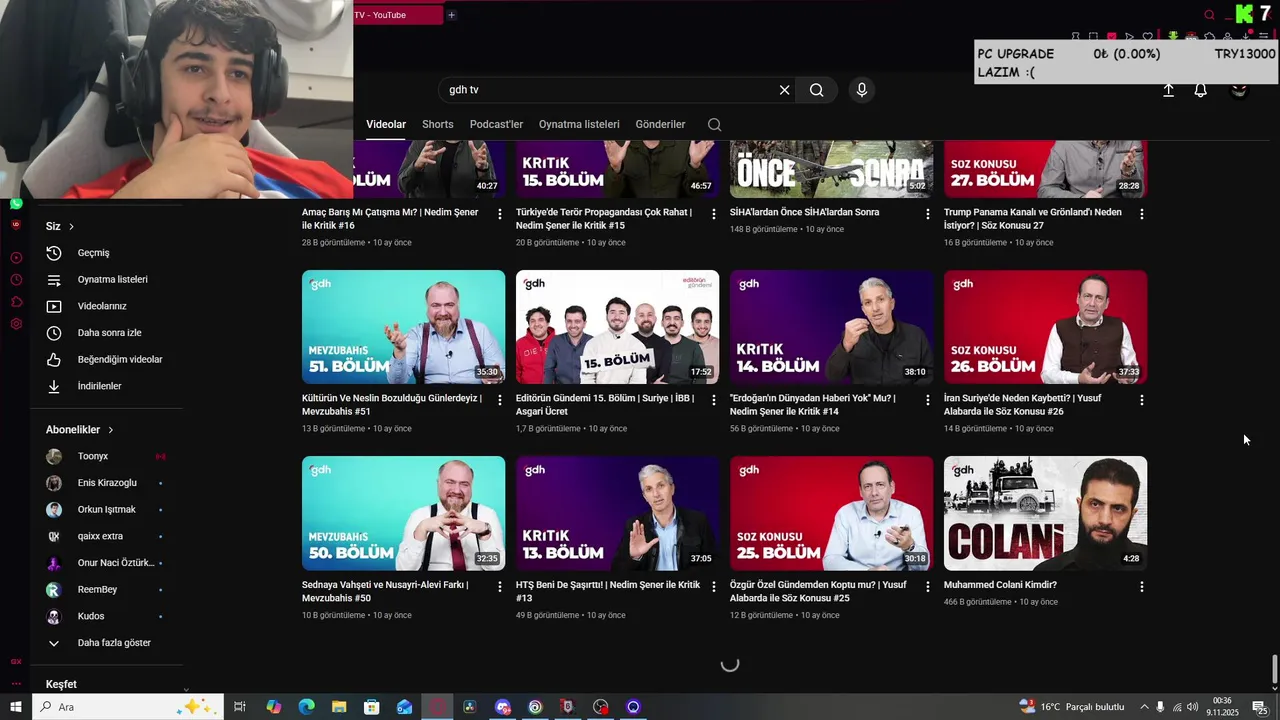Open more options for Söz Konusu #26 video
This screenshot has height=720, width=1280.
[x=1142, y=400]
